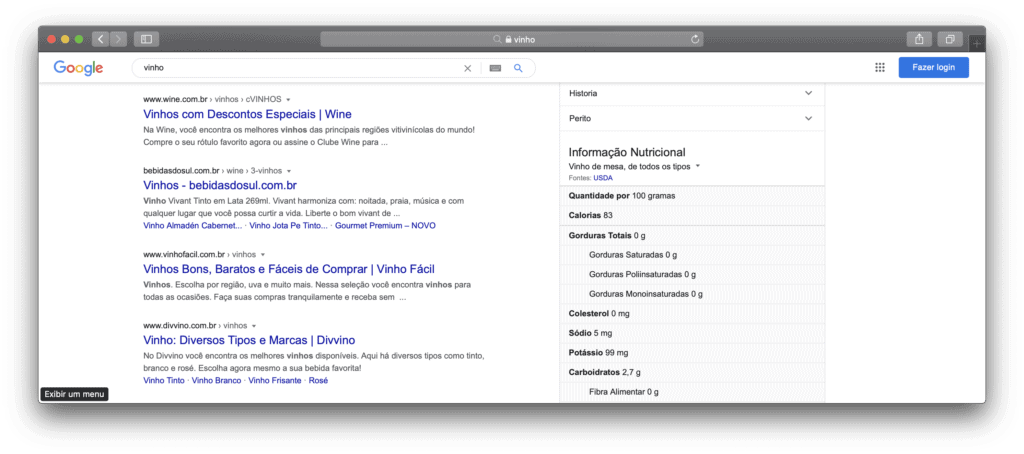Clear the search box with the X icon

[x=468, y=68]
